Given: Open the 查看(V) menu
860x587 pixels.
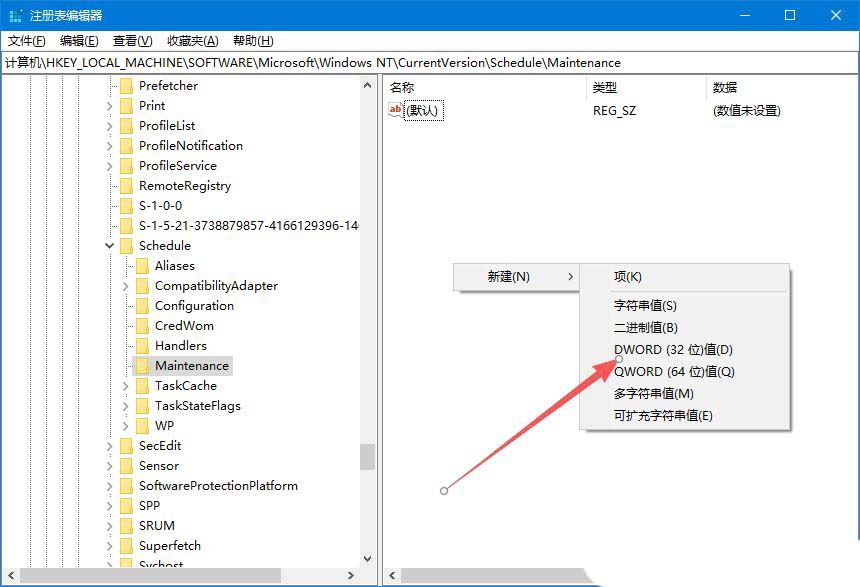Looking at the screenshot, I should [x=132, y=41].
